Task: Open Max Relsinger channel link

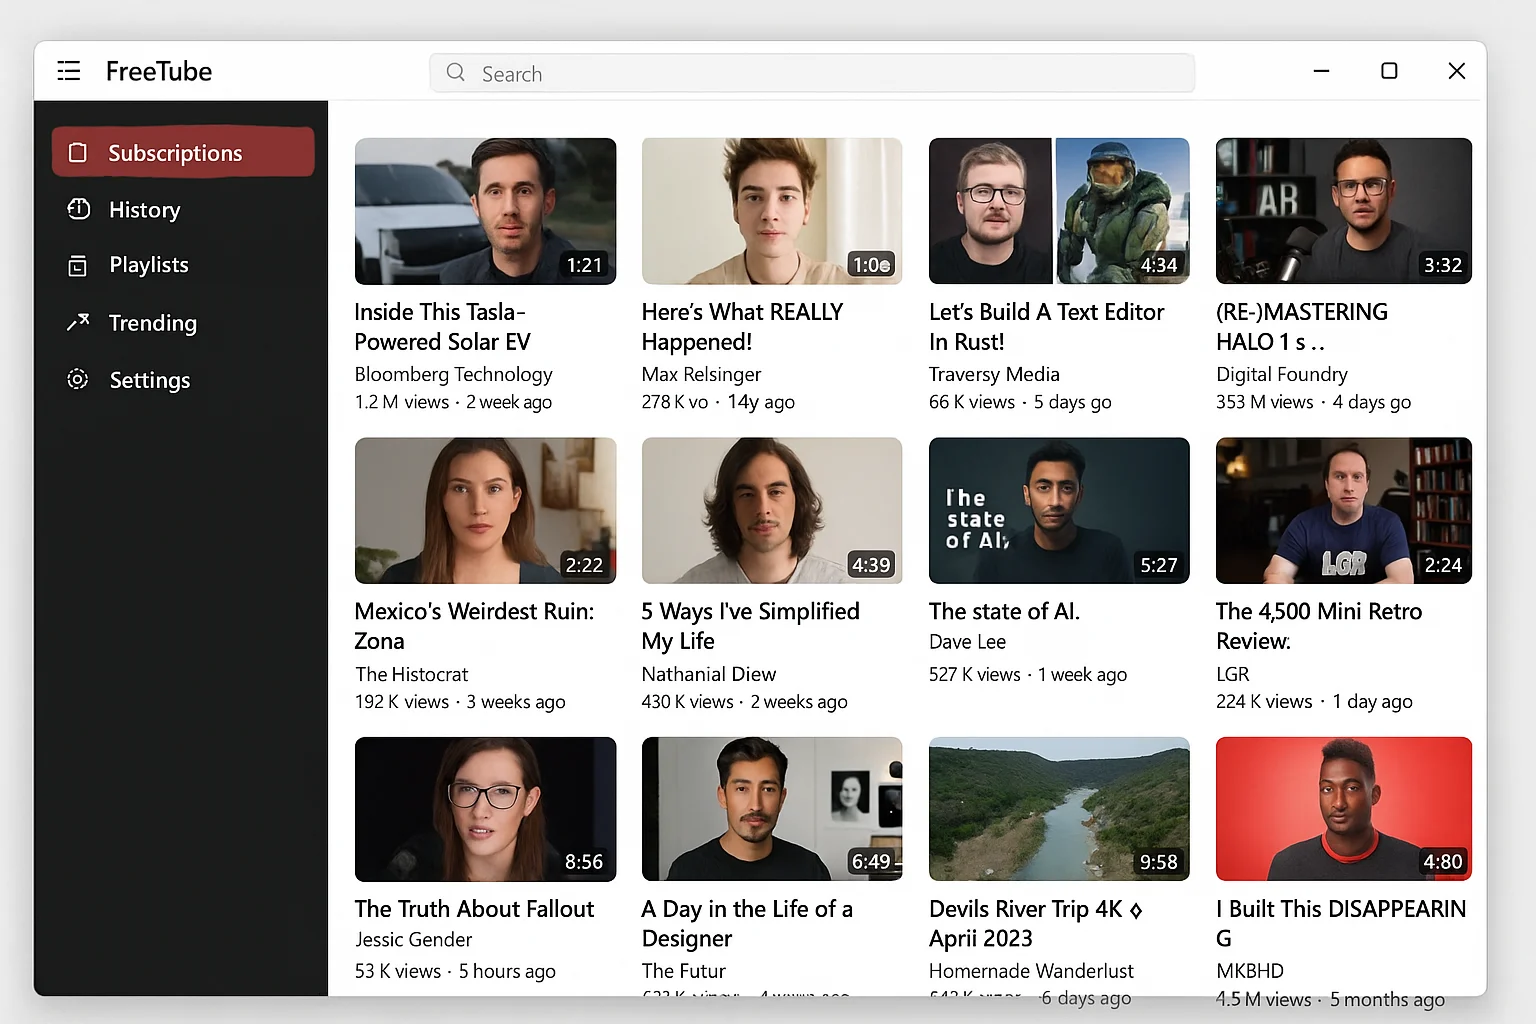Action: (x=701, y=374)
